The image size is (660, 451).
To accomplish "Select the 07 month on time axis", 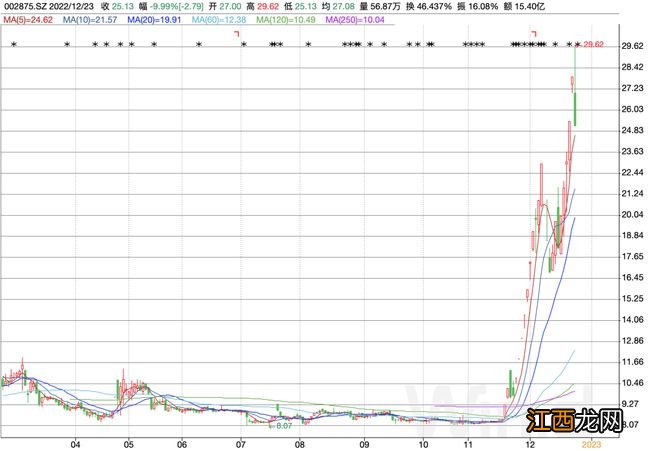I will (241, 442).
